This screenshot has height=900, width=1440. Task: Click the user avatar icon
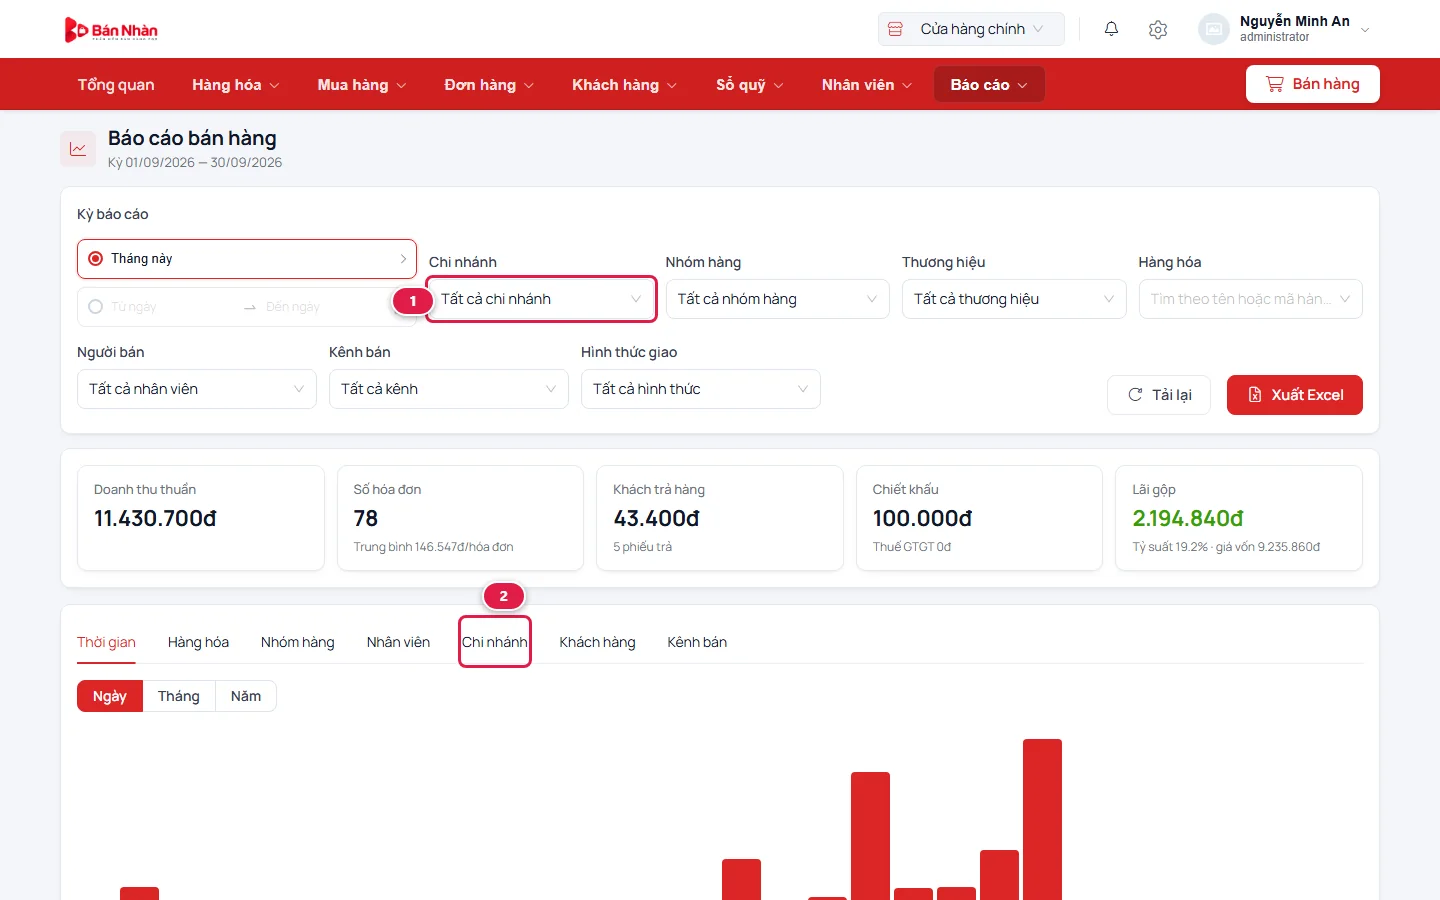coord(1213,29)
